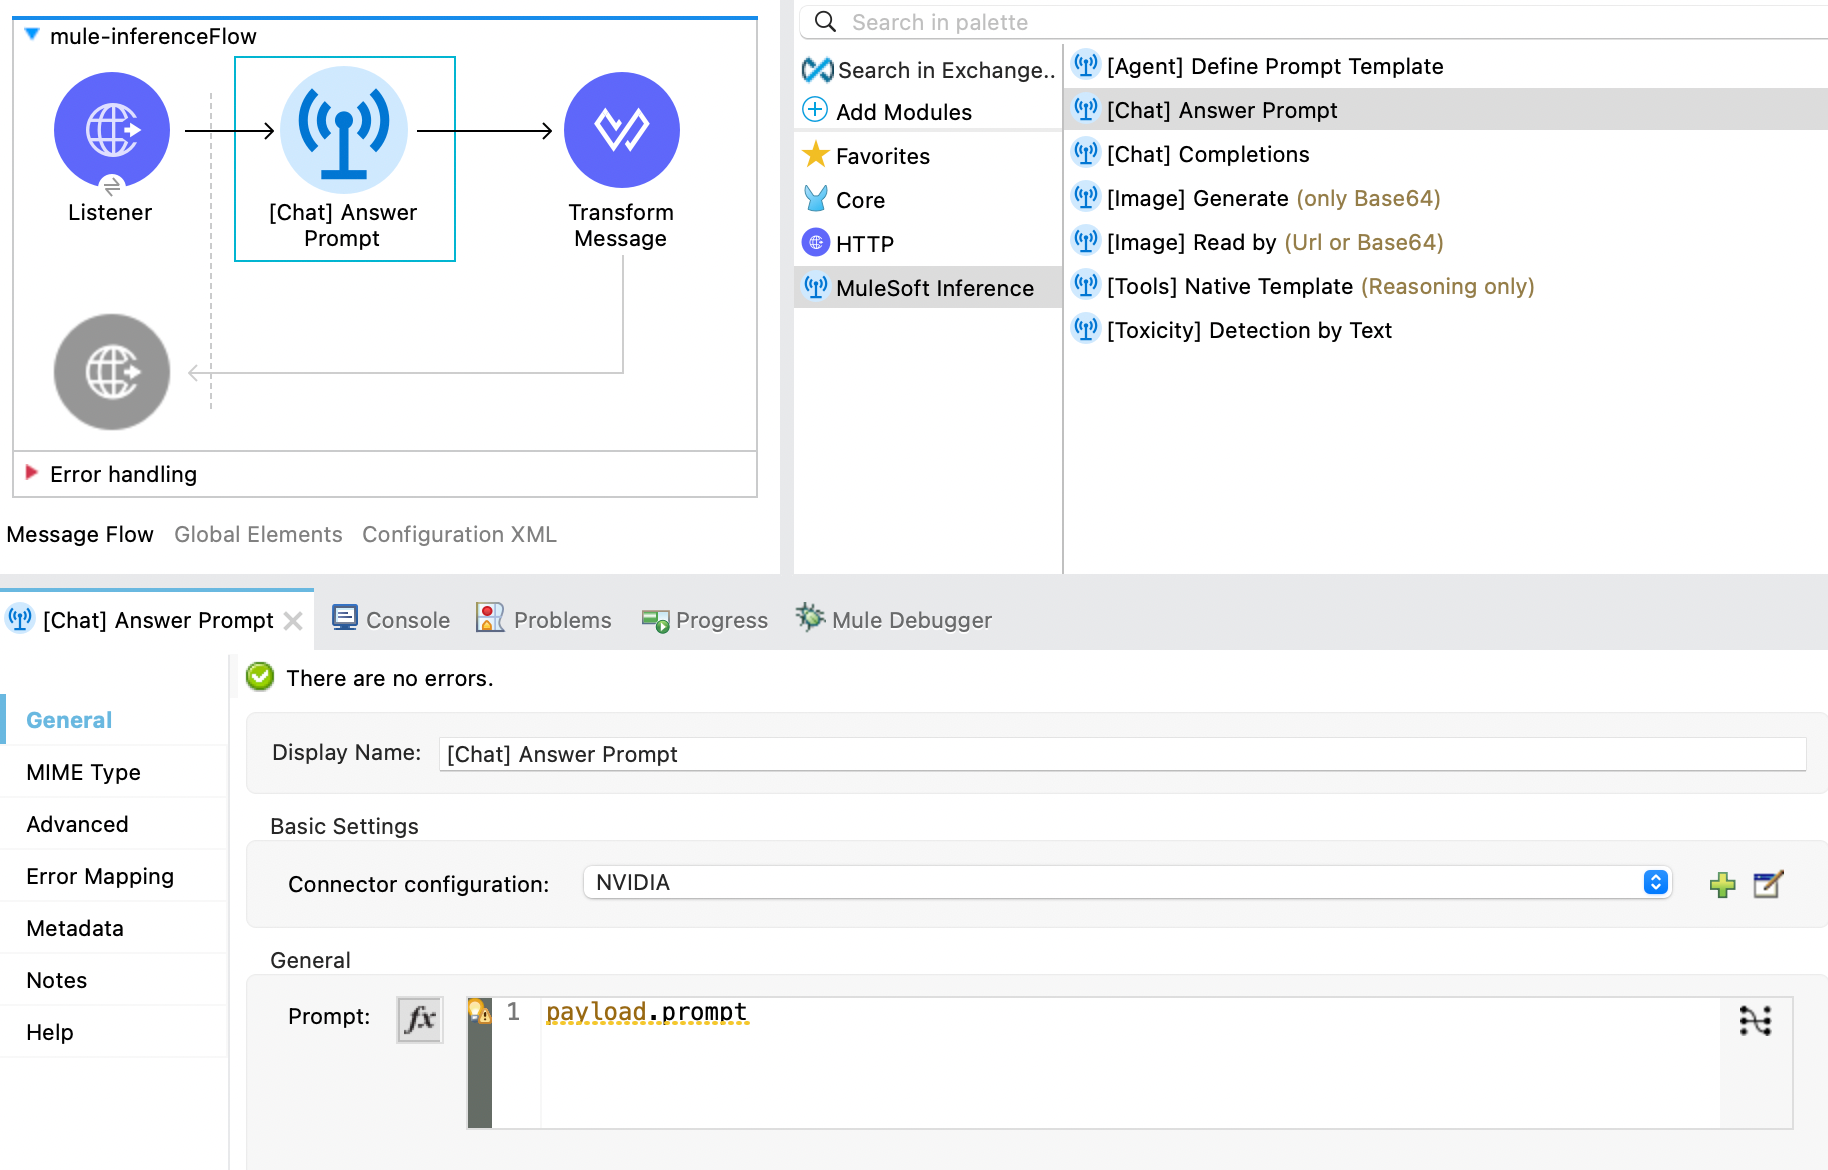This screenshot has height=1170, width=1828.
Task: Add a new connector configuration
Action: (1722, 884)
